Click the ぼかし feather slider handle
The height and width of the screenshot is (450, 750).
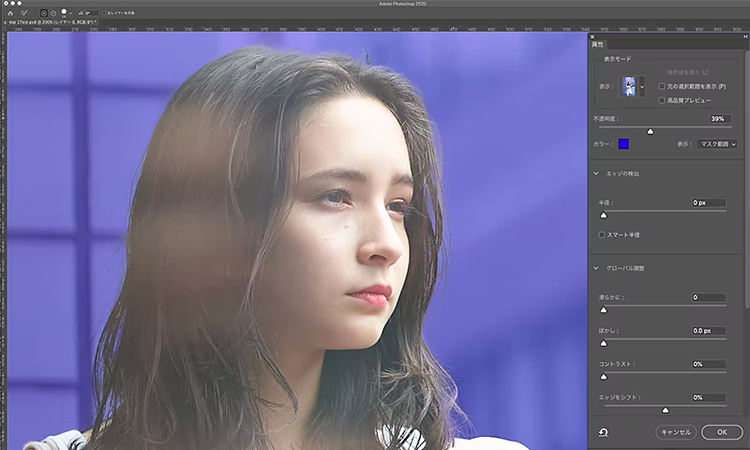[604, 343]
